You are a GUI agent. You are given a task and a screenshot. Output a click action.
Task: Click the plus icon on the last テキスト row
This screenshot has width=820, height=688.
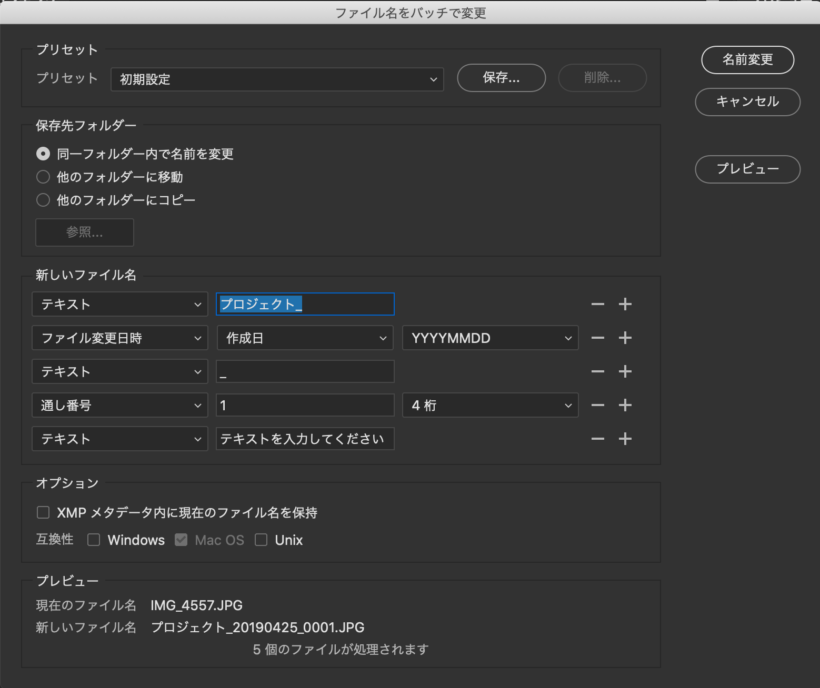(x=625, y=439)
